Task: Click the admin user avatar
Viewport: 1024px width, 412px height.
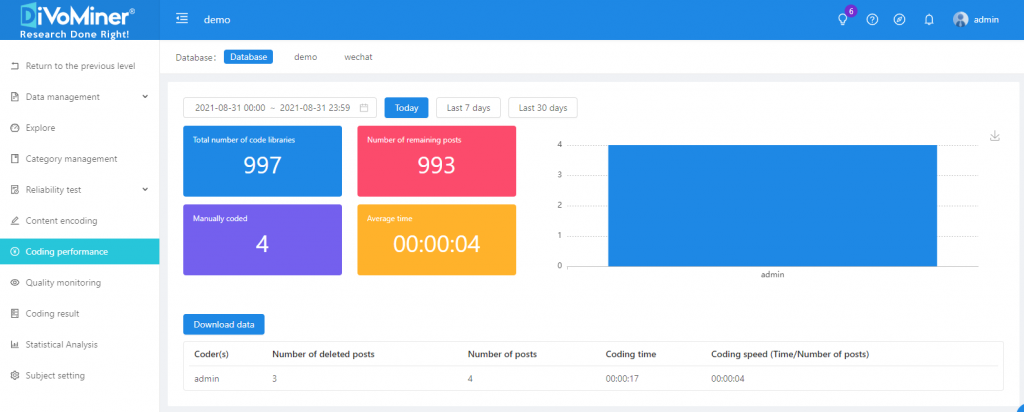Action: pos(960,19)
